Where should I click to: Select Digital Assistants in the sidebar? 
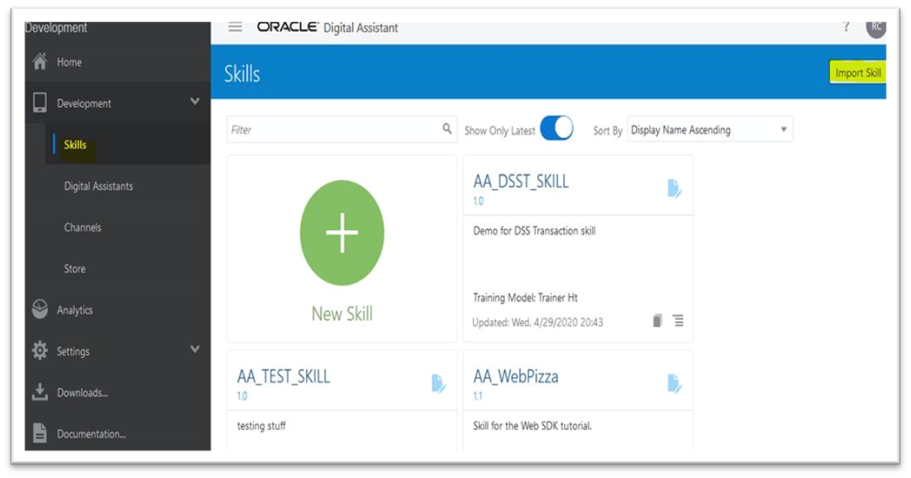pyautogui.click(x=98, y=186)
